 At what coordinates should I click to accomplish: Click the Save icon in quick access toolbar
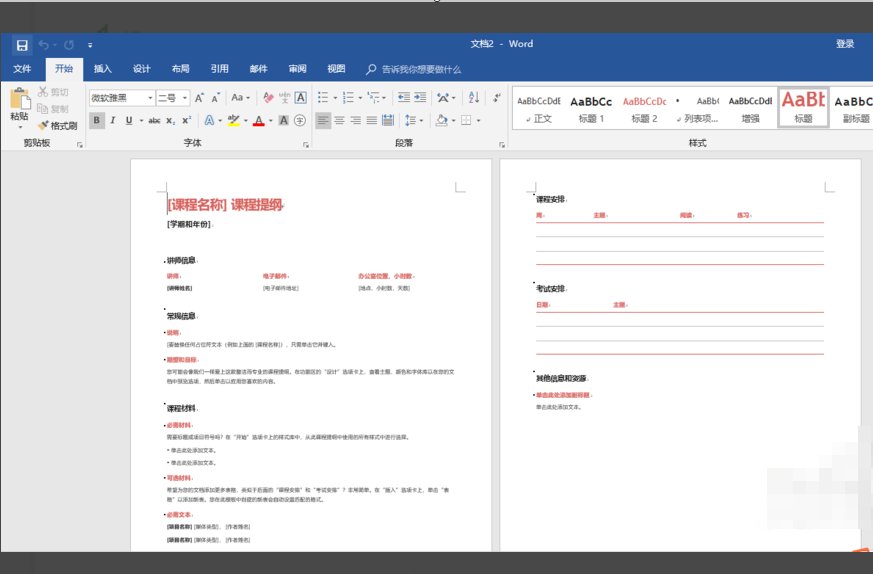click(21, 45)
